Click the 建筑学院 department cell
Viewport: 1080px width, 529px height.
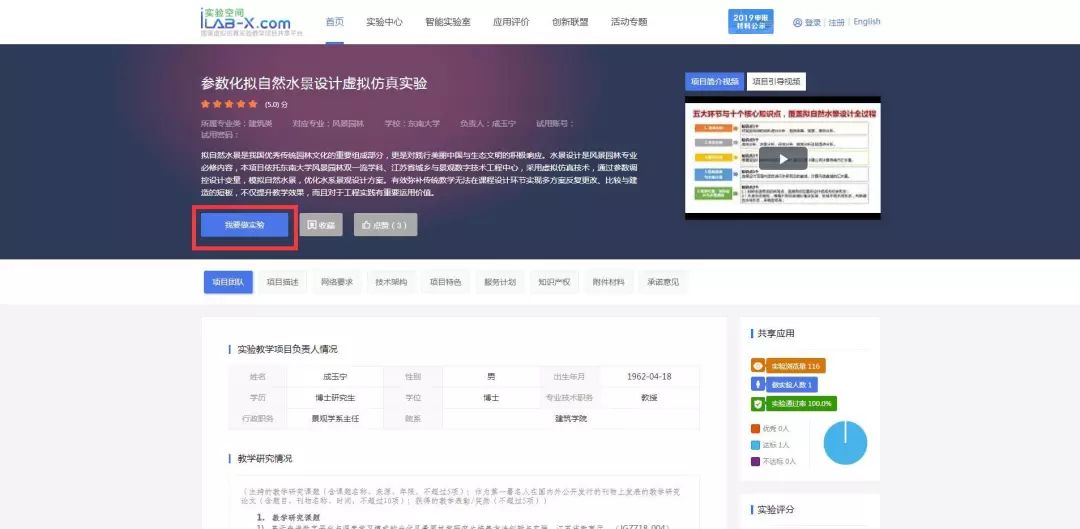(x=571, y=418)
